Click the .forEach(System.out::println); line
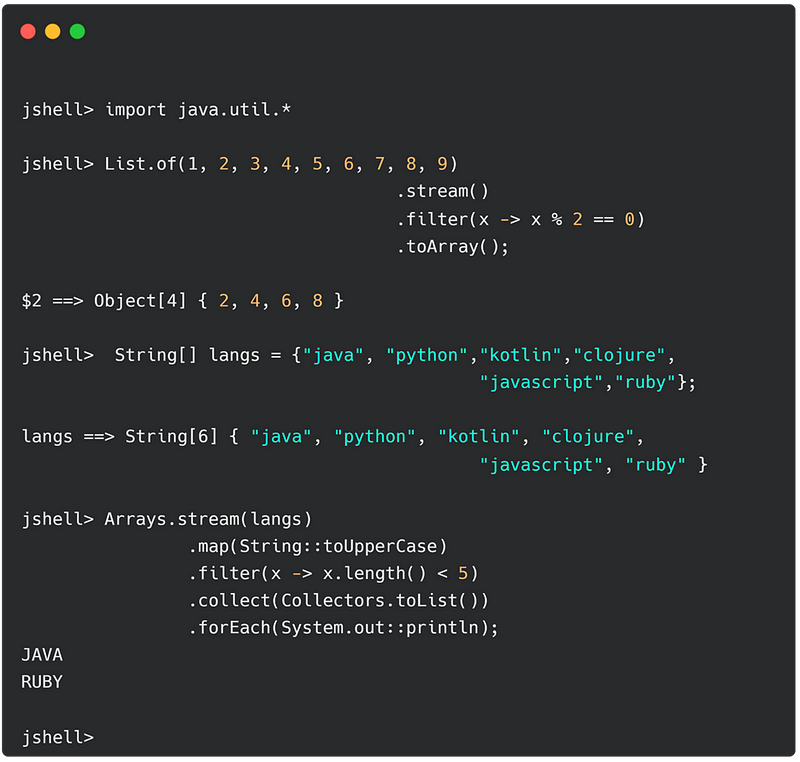The width and height of the screenshot is (800, 762). click(x=343, y=627)
